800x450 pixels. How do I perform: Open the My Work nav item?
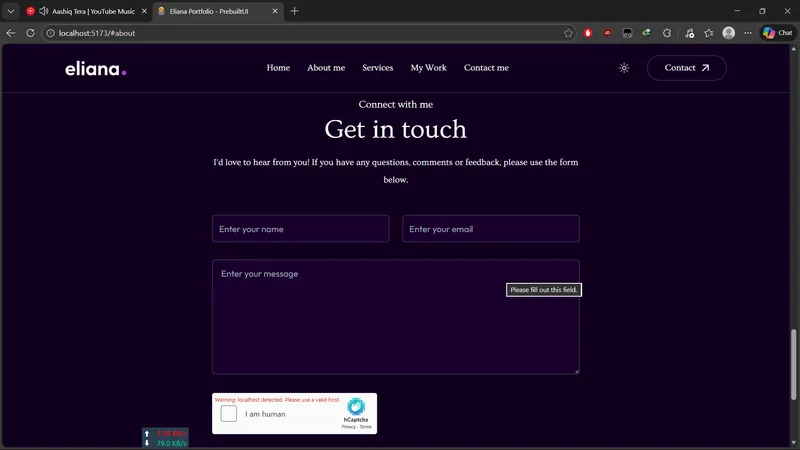[x=428, y=68]
